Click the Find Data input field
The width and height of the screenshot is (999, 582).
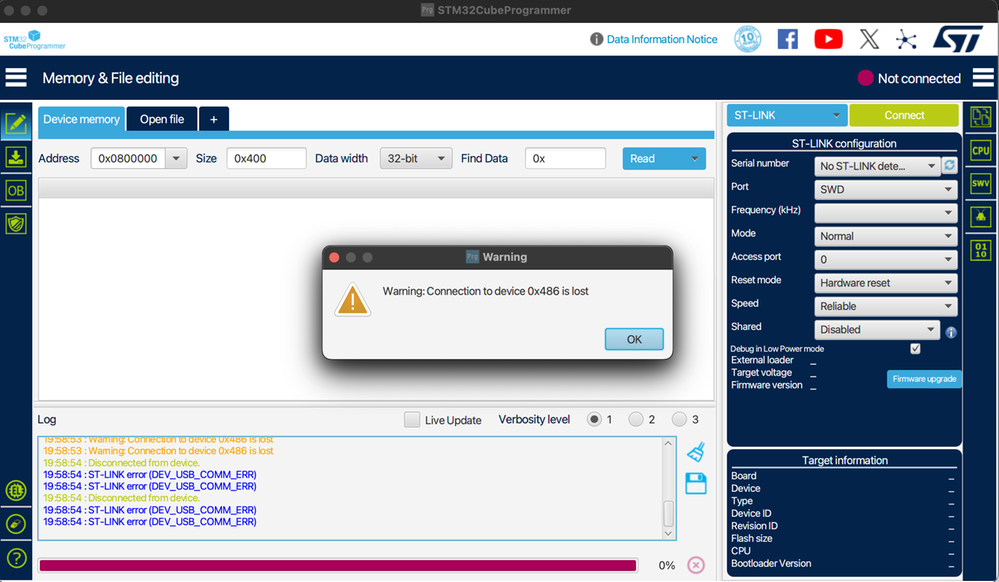click(x=565, y=158)
